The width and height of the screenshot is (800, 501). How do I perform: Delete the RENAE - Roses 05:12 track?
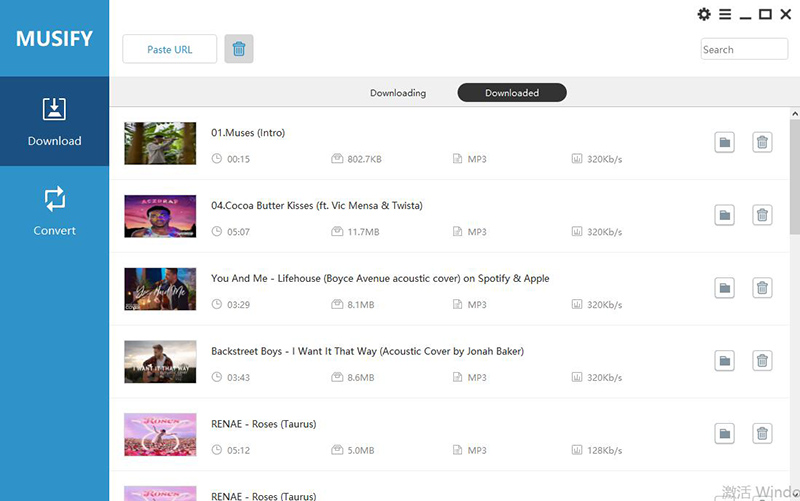[x=762, y=434]
